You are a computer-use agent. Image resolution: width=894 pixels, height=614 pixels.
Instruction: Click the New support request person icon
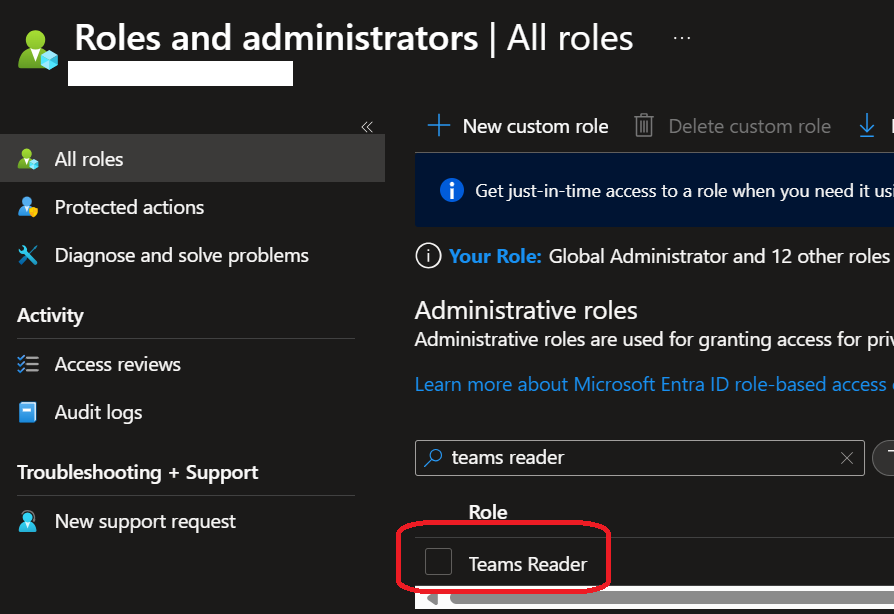point(28,521)
